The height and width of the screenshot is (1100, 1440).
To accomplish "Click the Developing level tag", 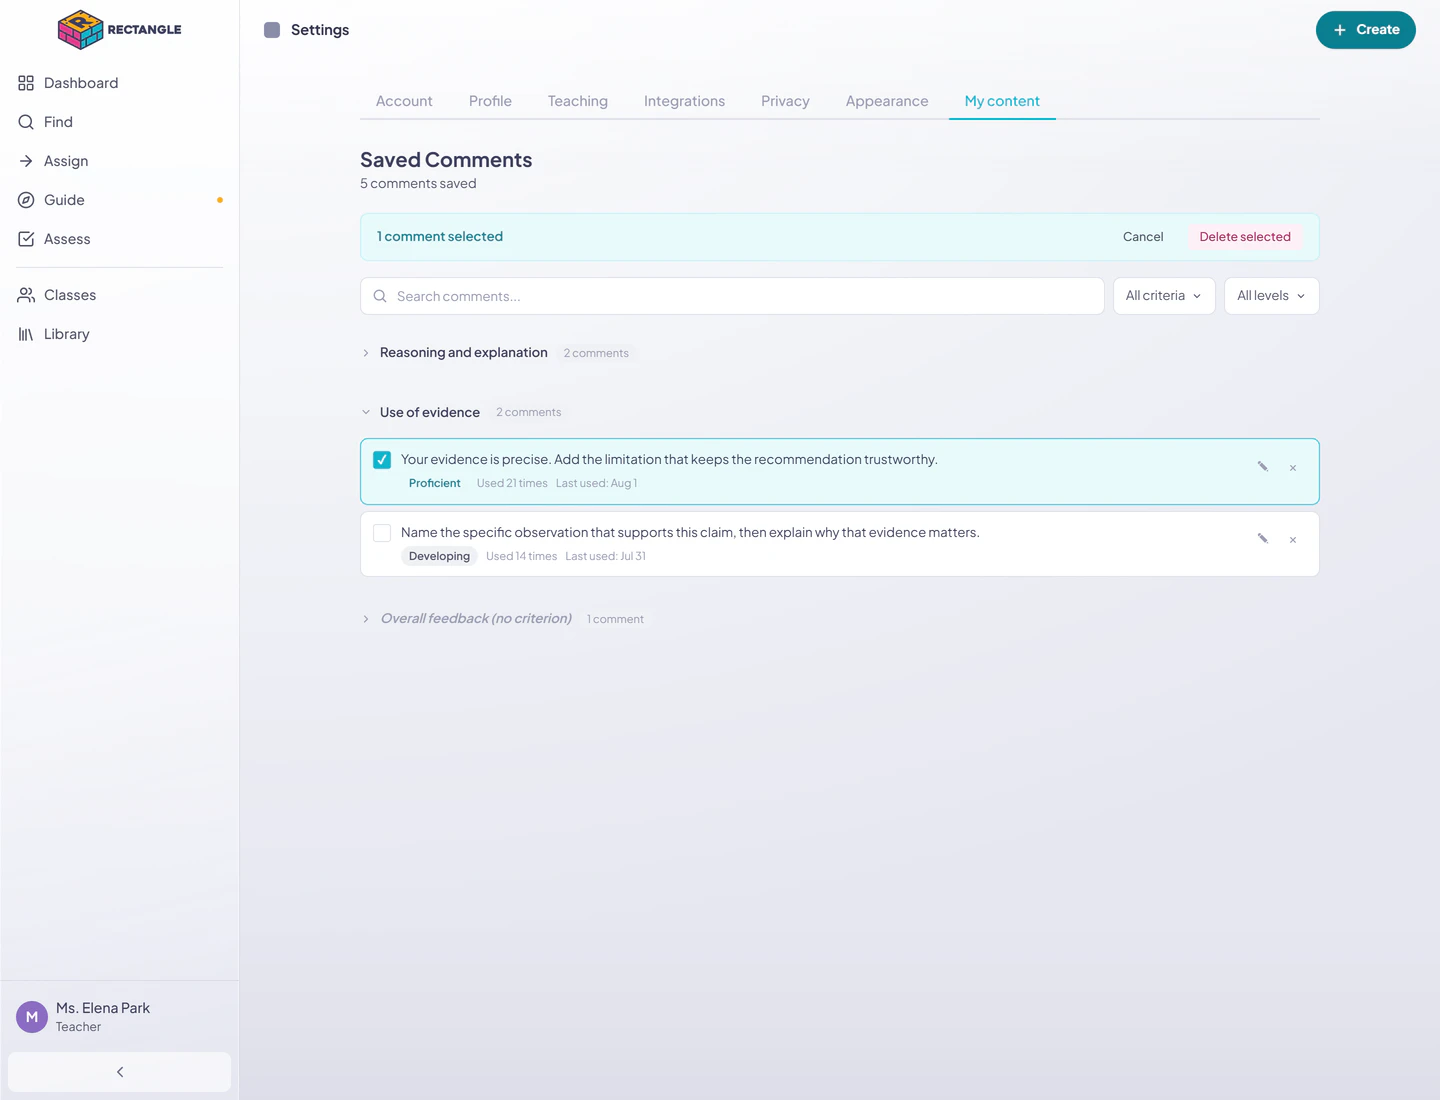I will click(439, 556).
